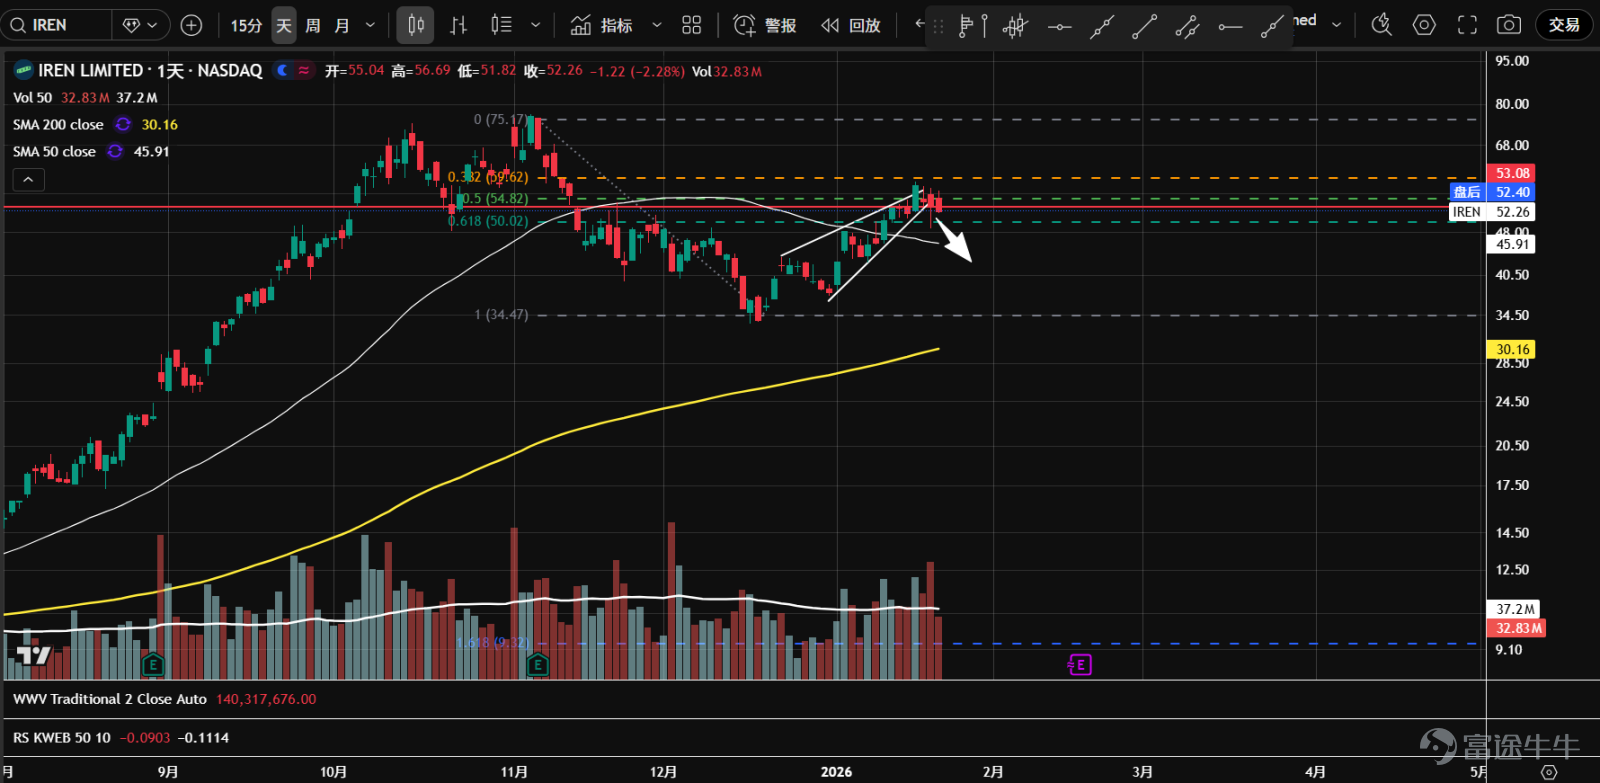
Task: Select the 月 monthly timeframe
Action: [342, 25]
